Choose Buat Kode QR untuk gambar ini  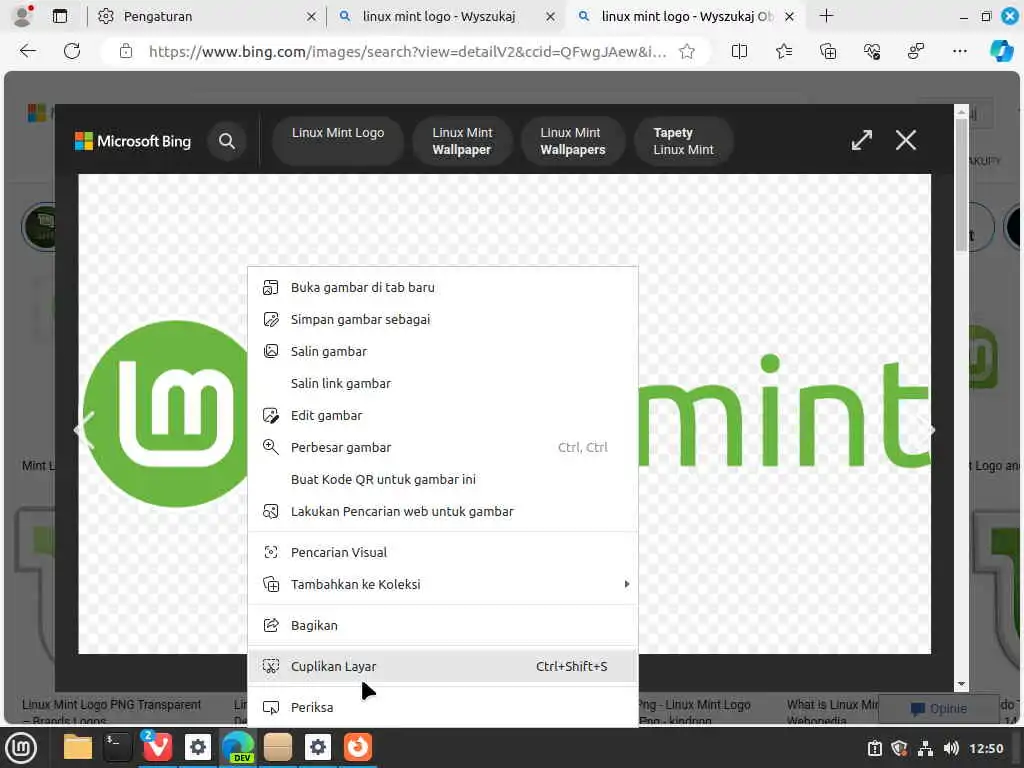click(x=442, y=479)
